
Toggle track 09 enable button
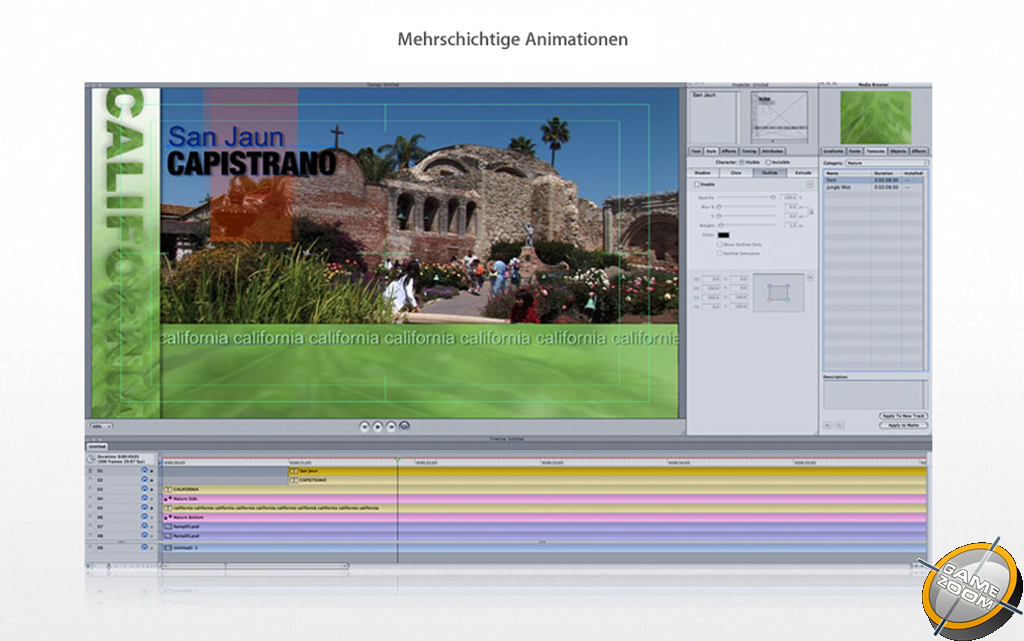coord(144,547)
